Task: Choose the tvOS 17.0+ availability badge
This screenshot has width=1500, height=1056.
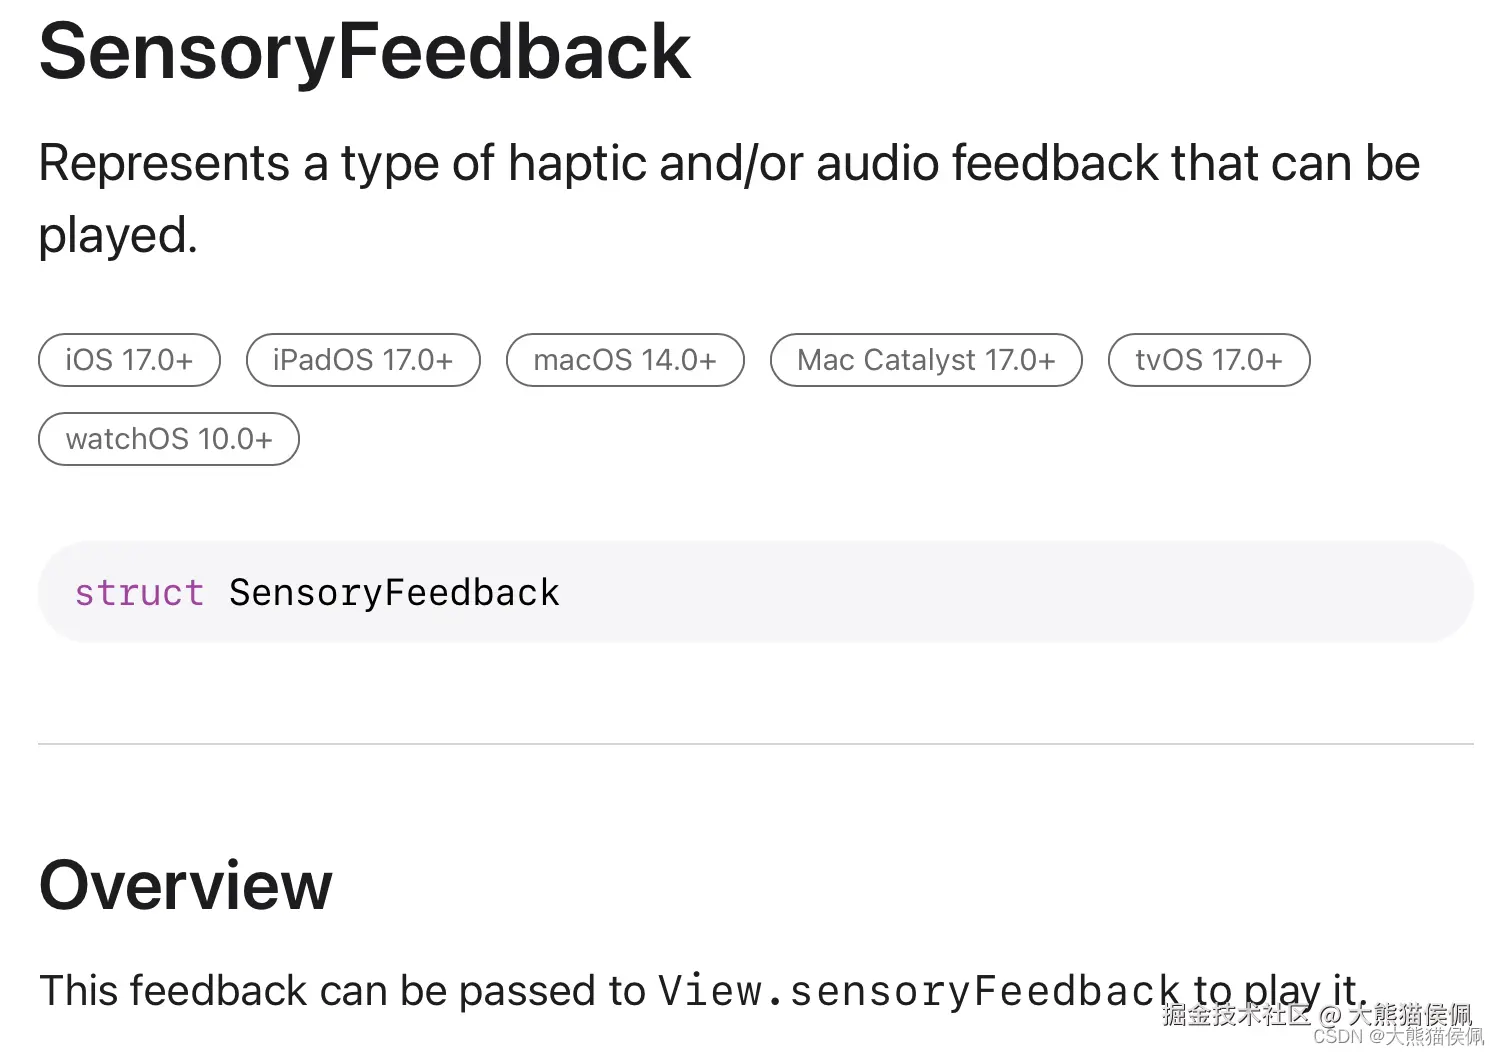Action: 1209,360
